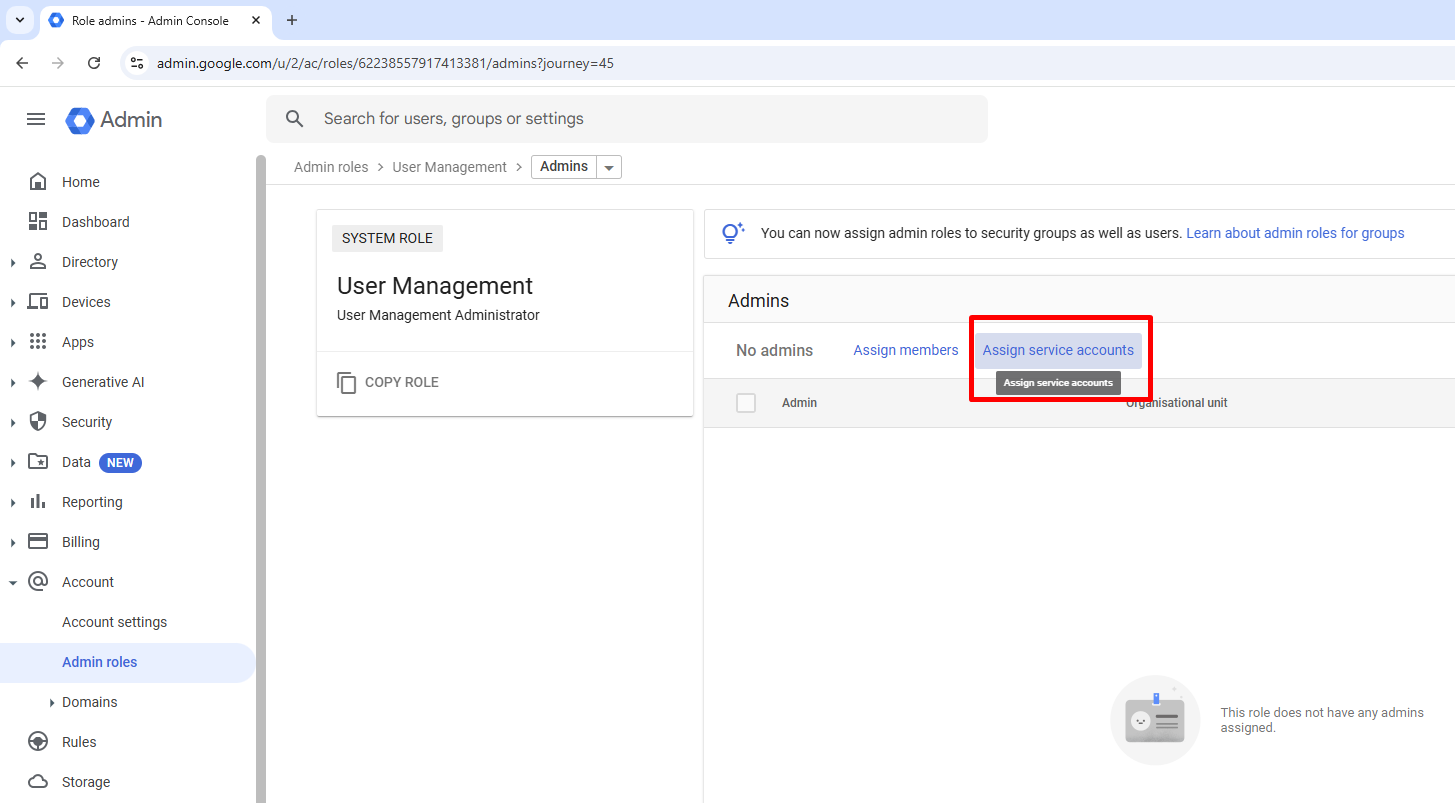Viewport: 1455px width, 803px height.
Task: Click the site information icon in address bar
Action: pyautogui.click(x=138, y=63)
